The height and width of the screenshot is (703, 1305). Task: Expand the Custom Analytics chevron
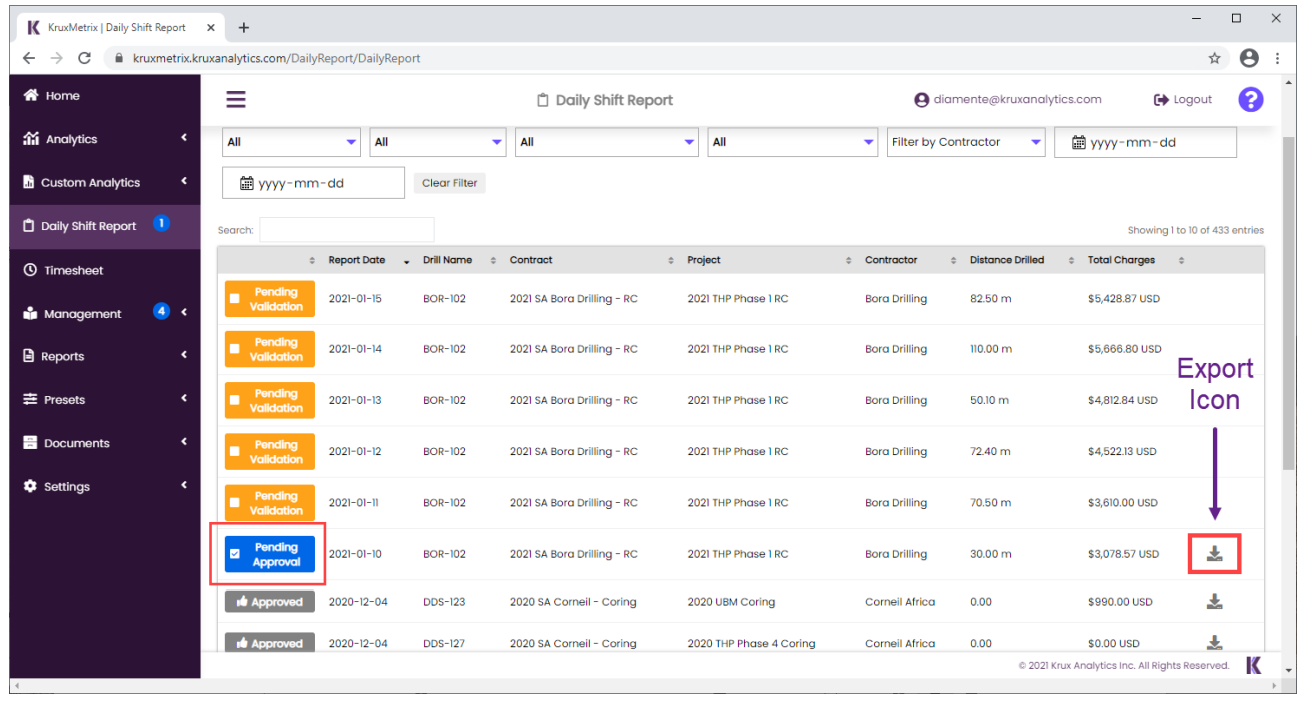click(x=184, y=181)
